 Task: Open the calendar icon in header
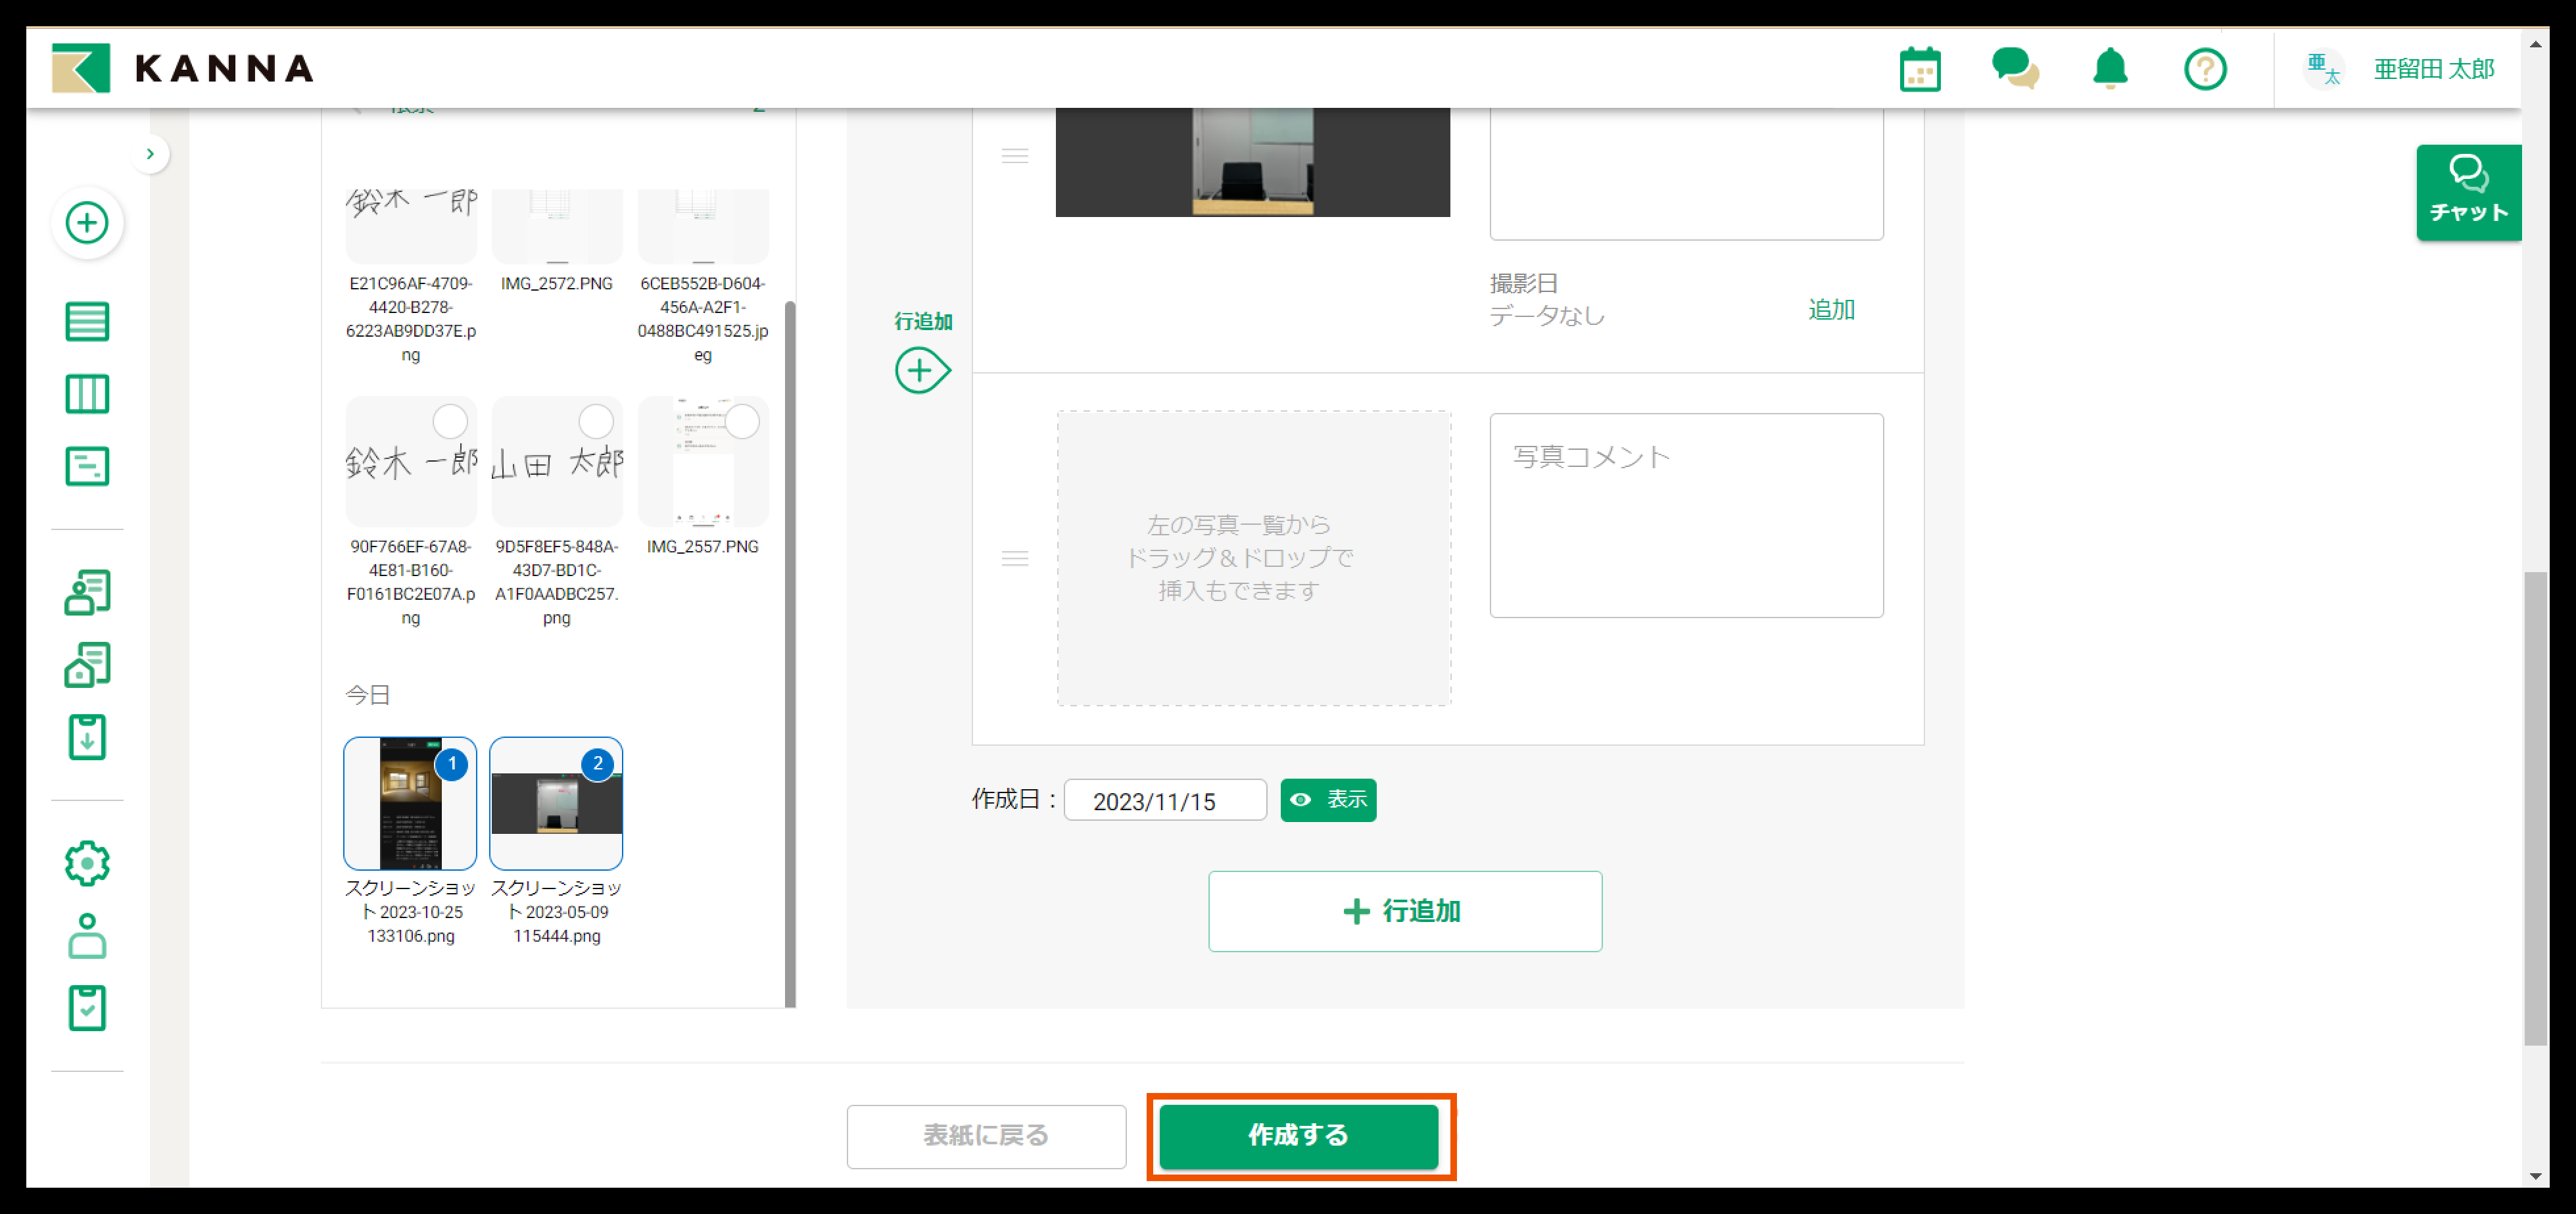tap(1919, 70)
